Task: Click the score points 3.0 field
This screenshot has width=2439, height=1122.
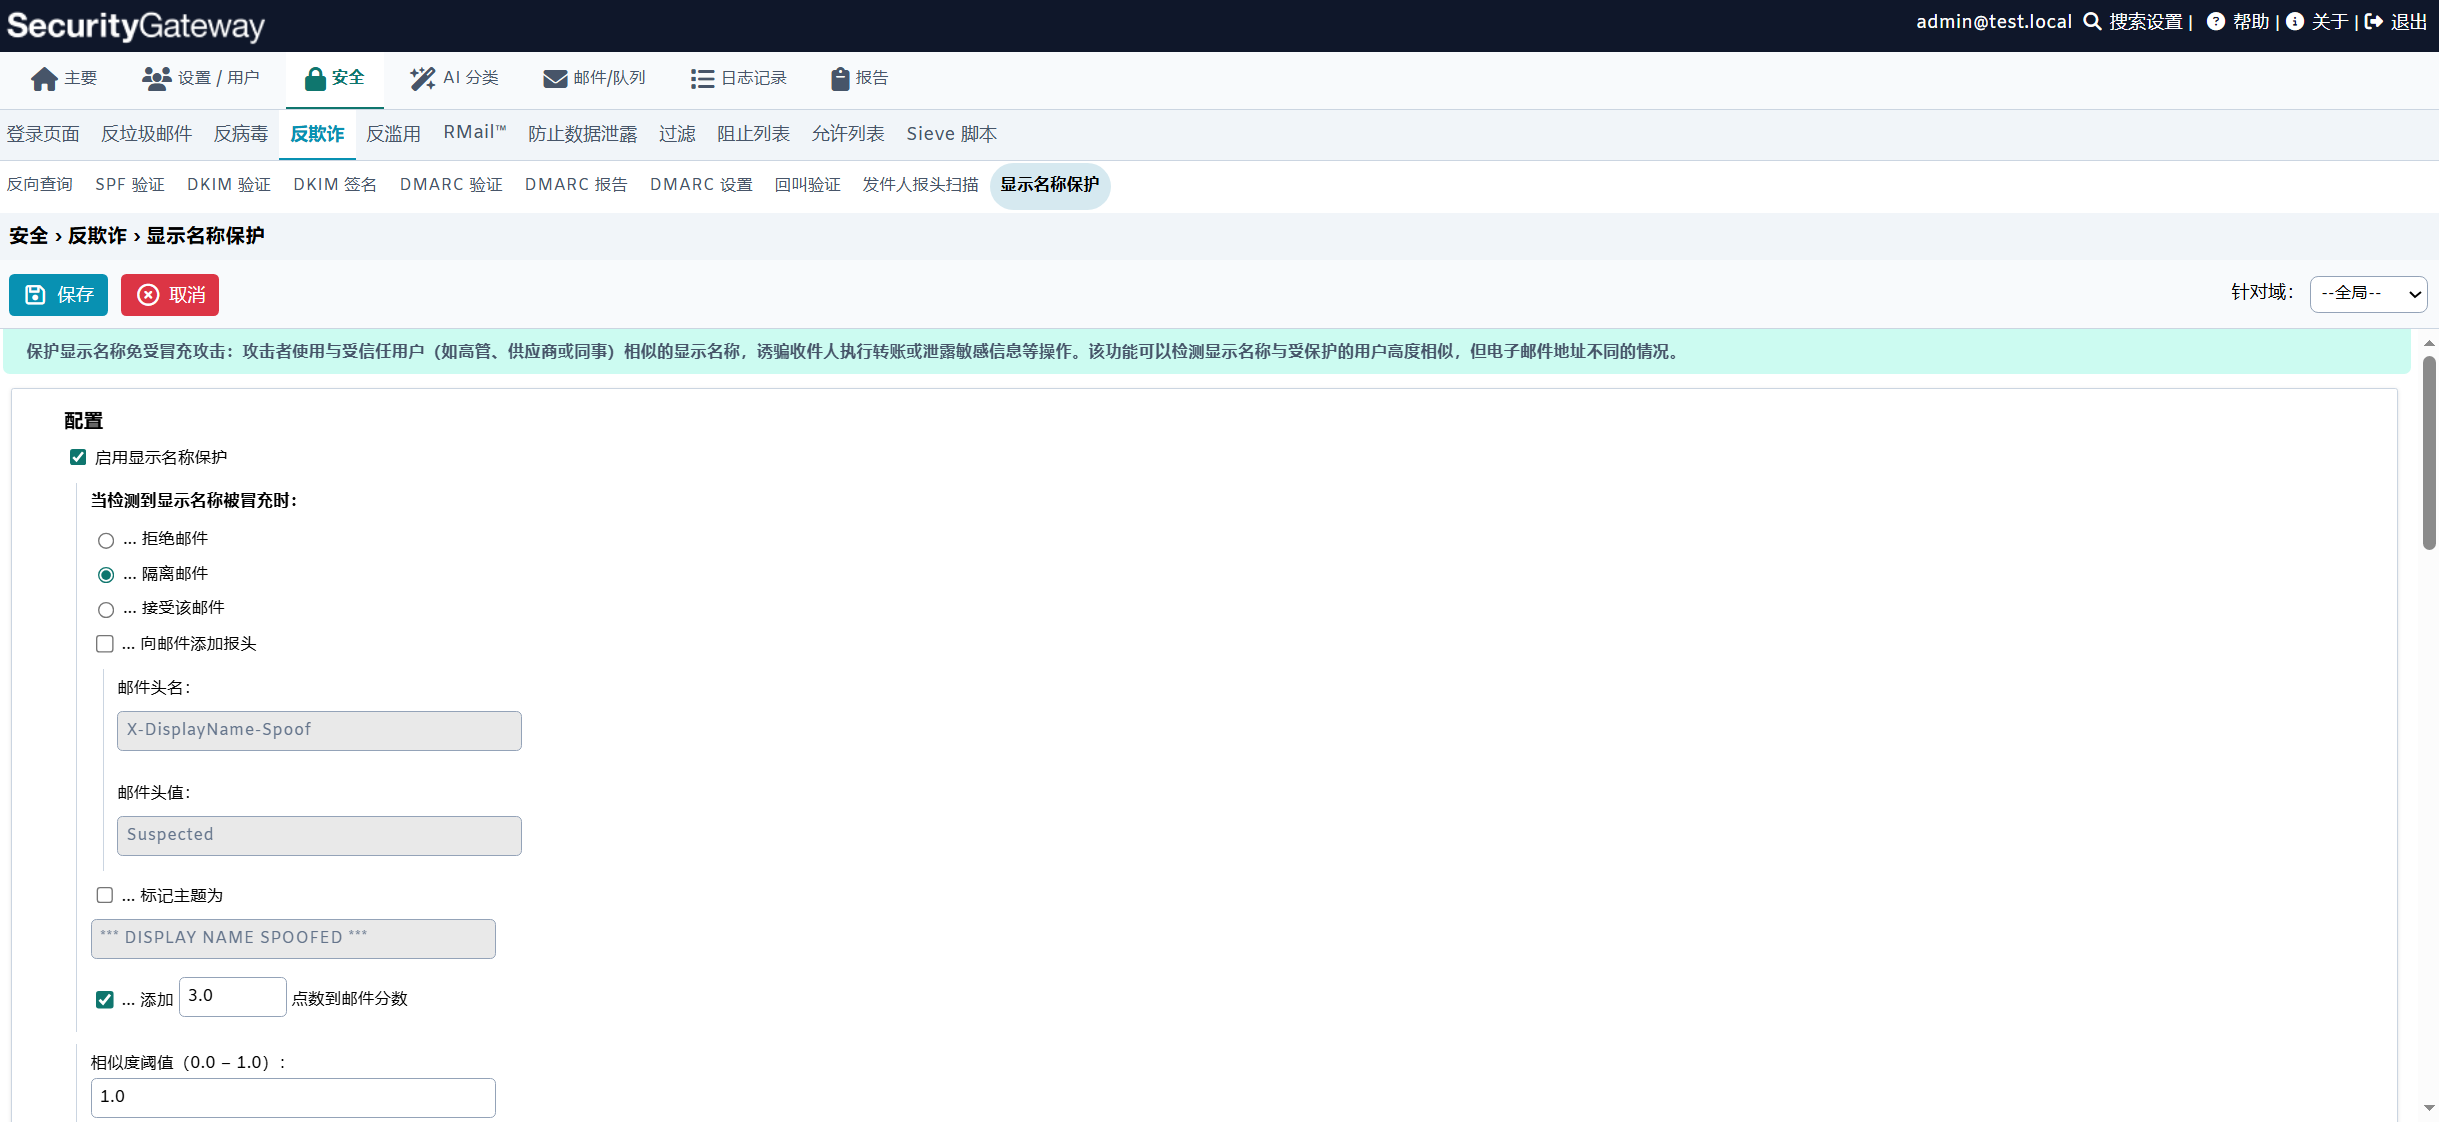Action: pyautogui.click(x=232, y=997)
